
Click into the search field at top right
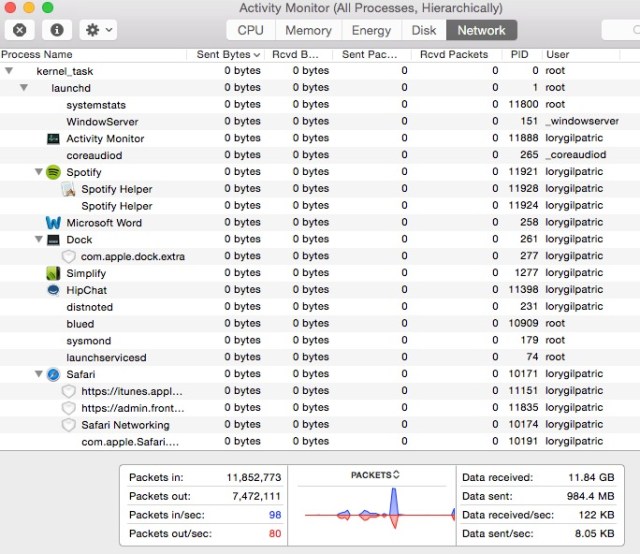click(x=621, y=30)
